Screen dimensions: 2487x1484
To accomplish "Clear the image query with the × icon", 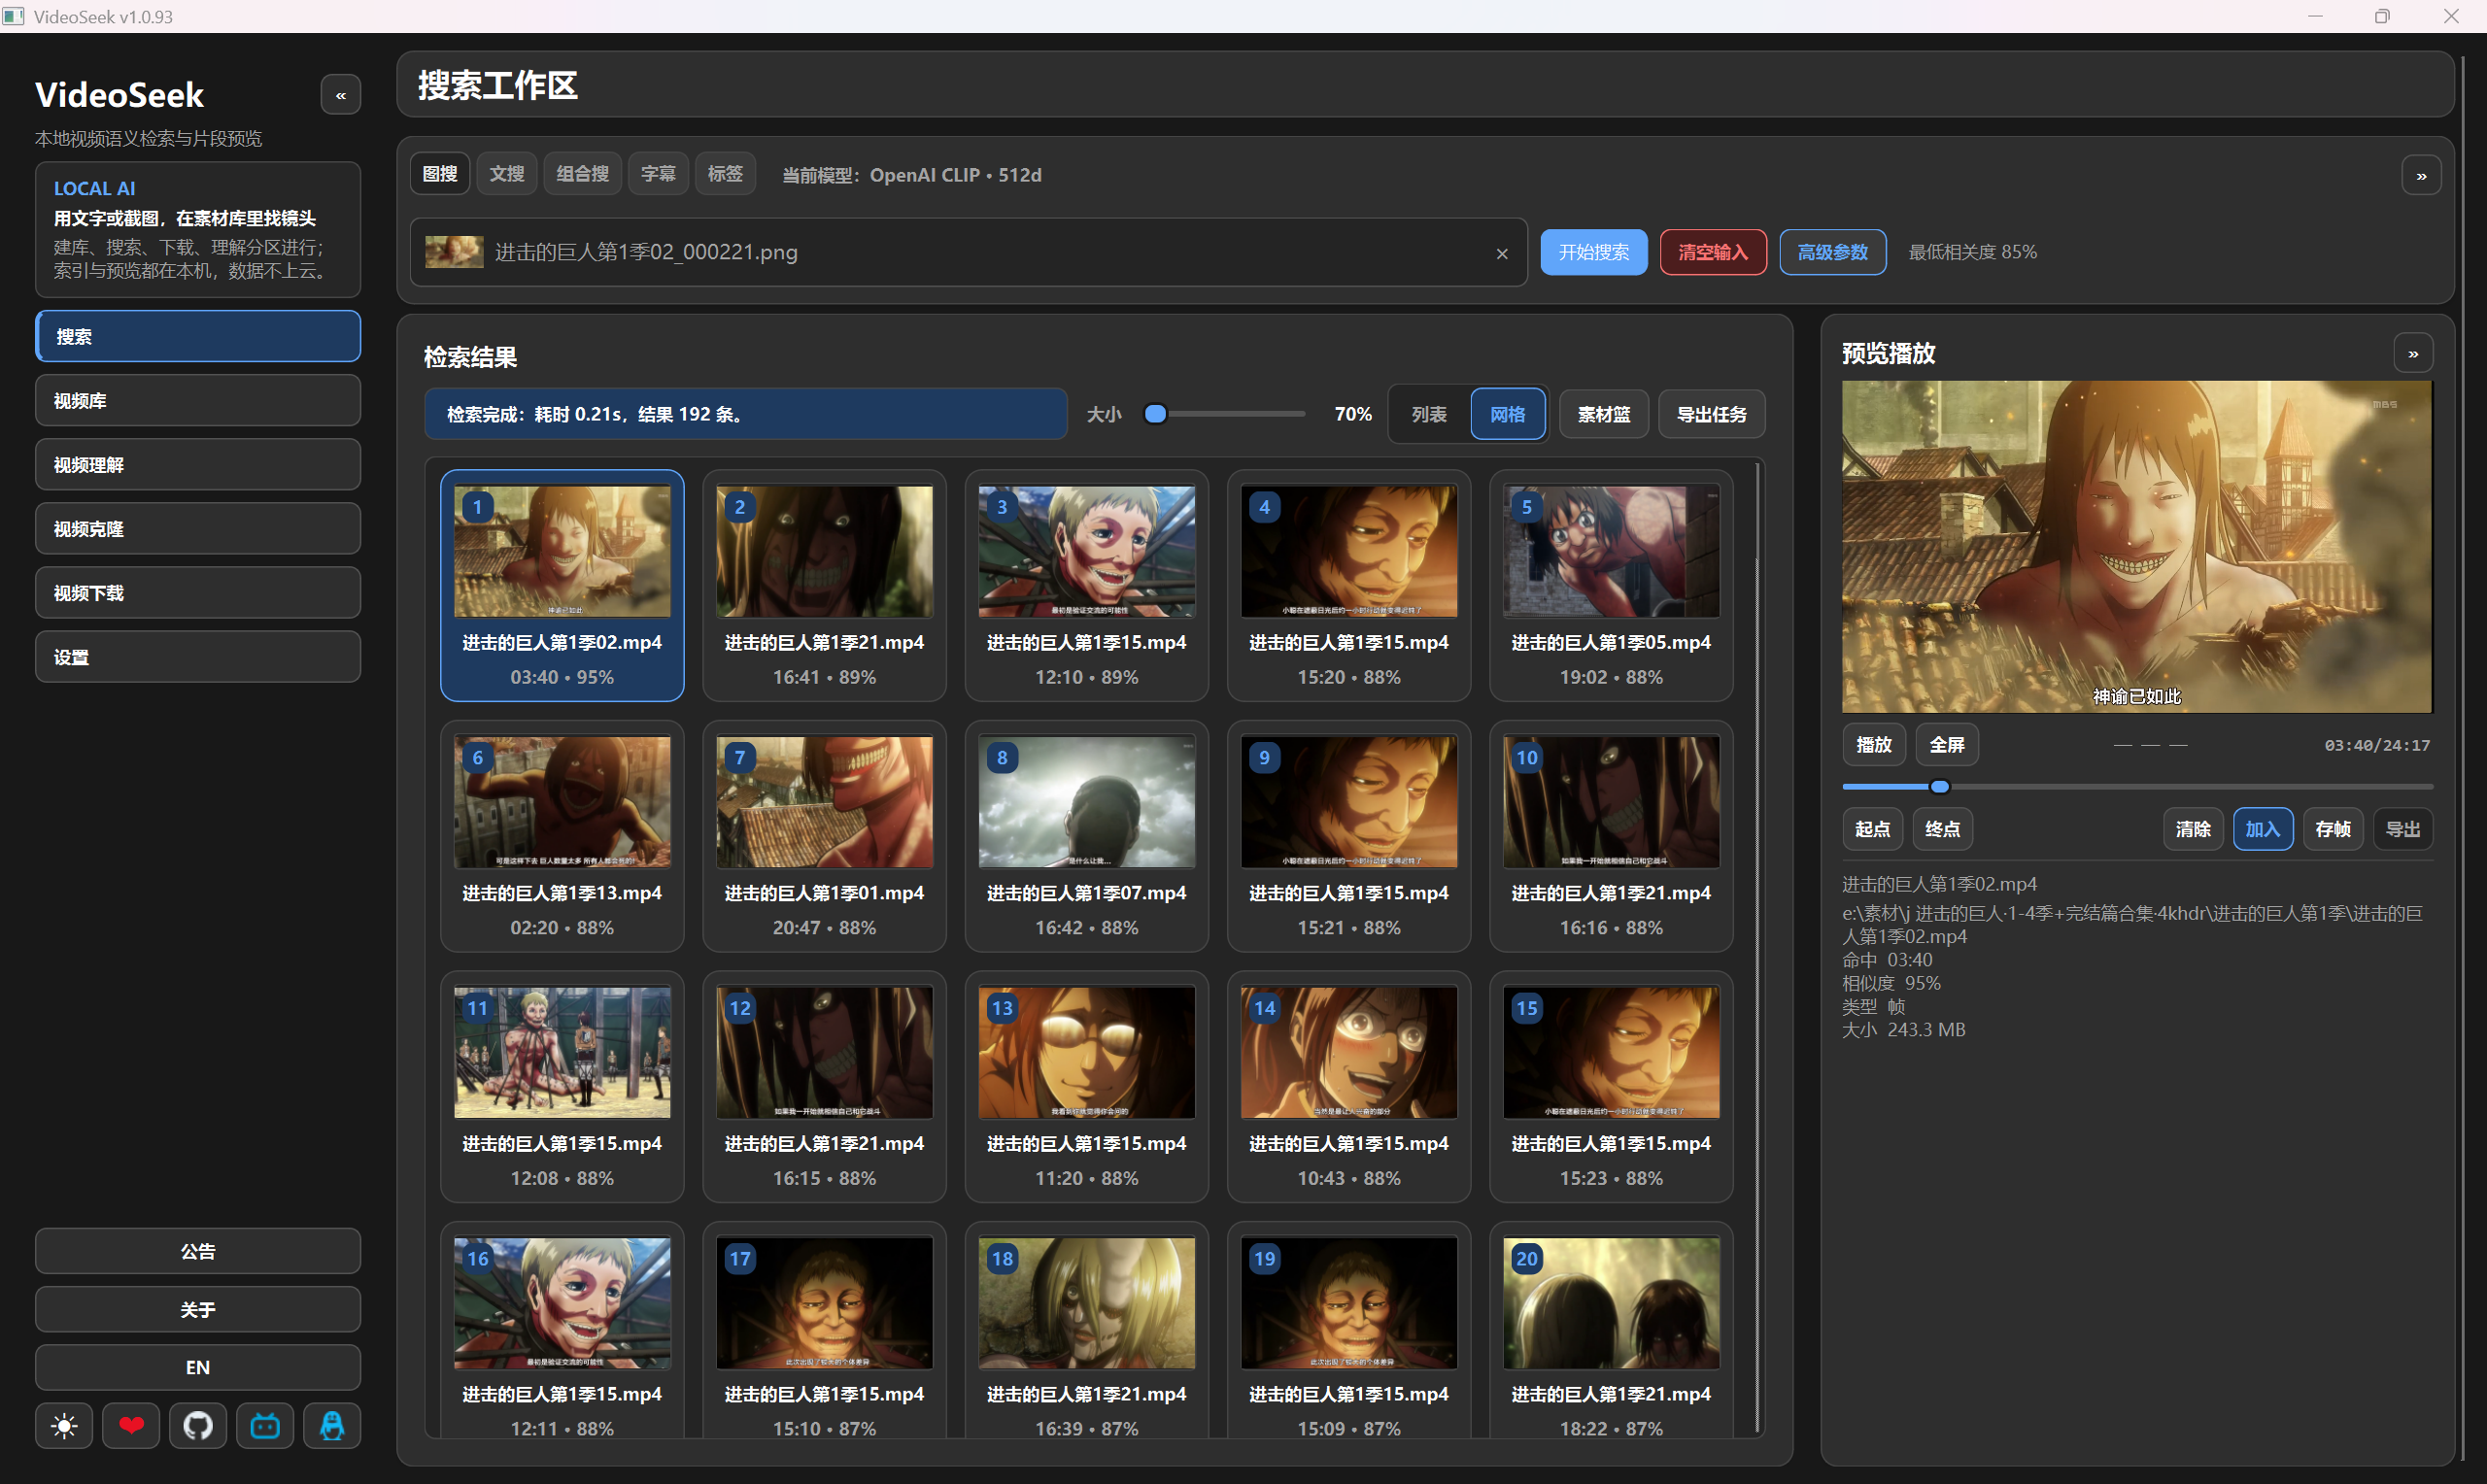I will 1501,253.
